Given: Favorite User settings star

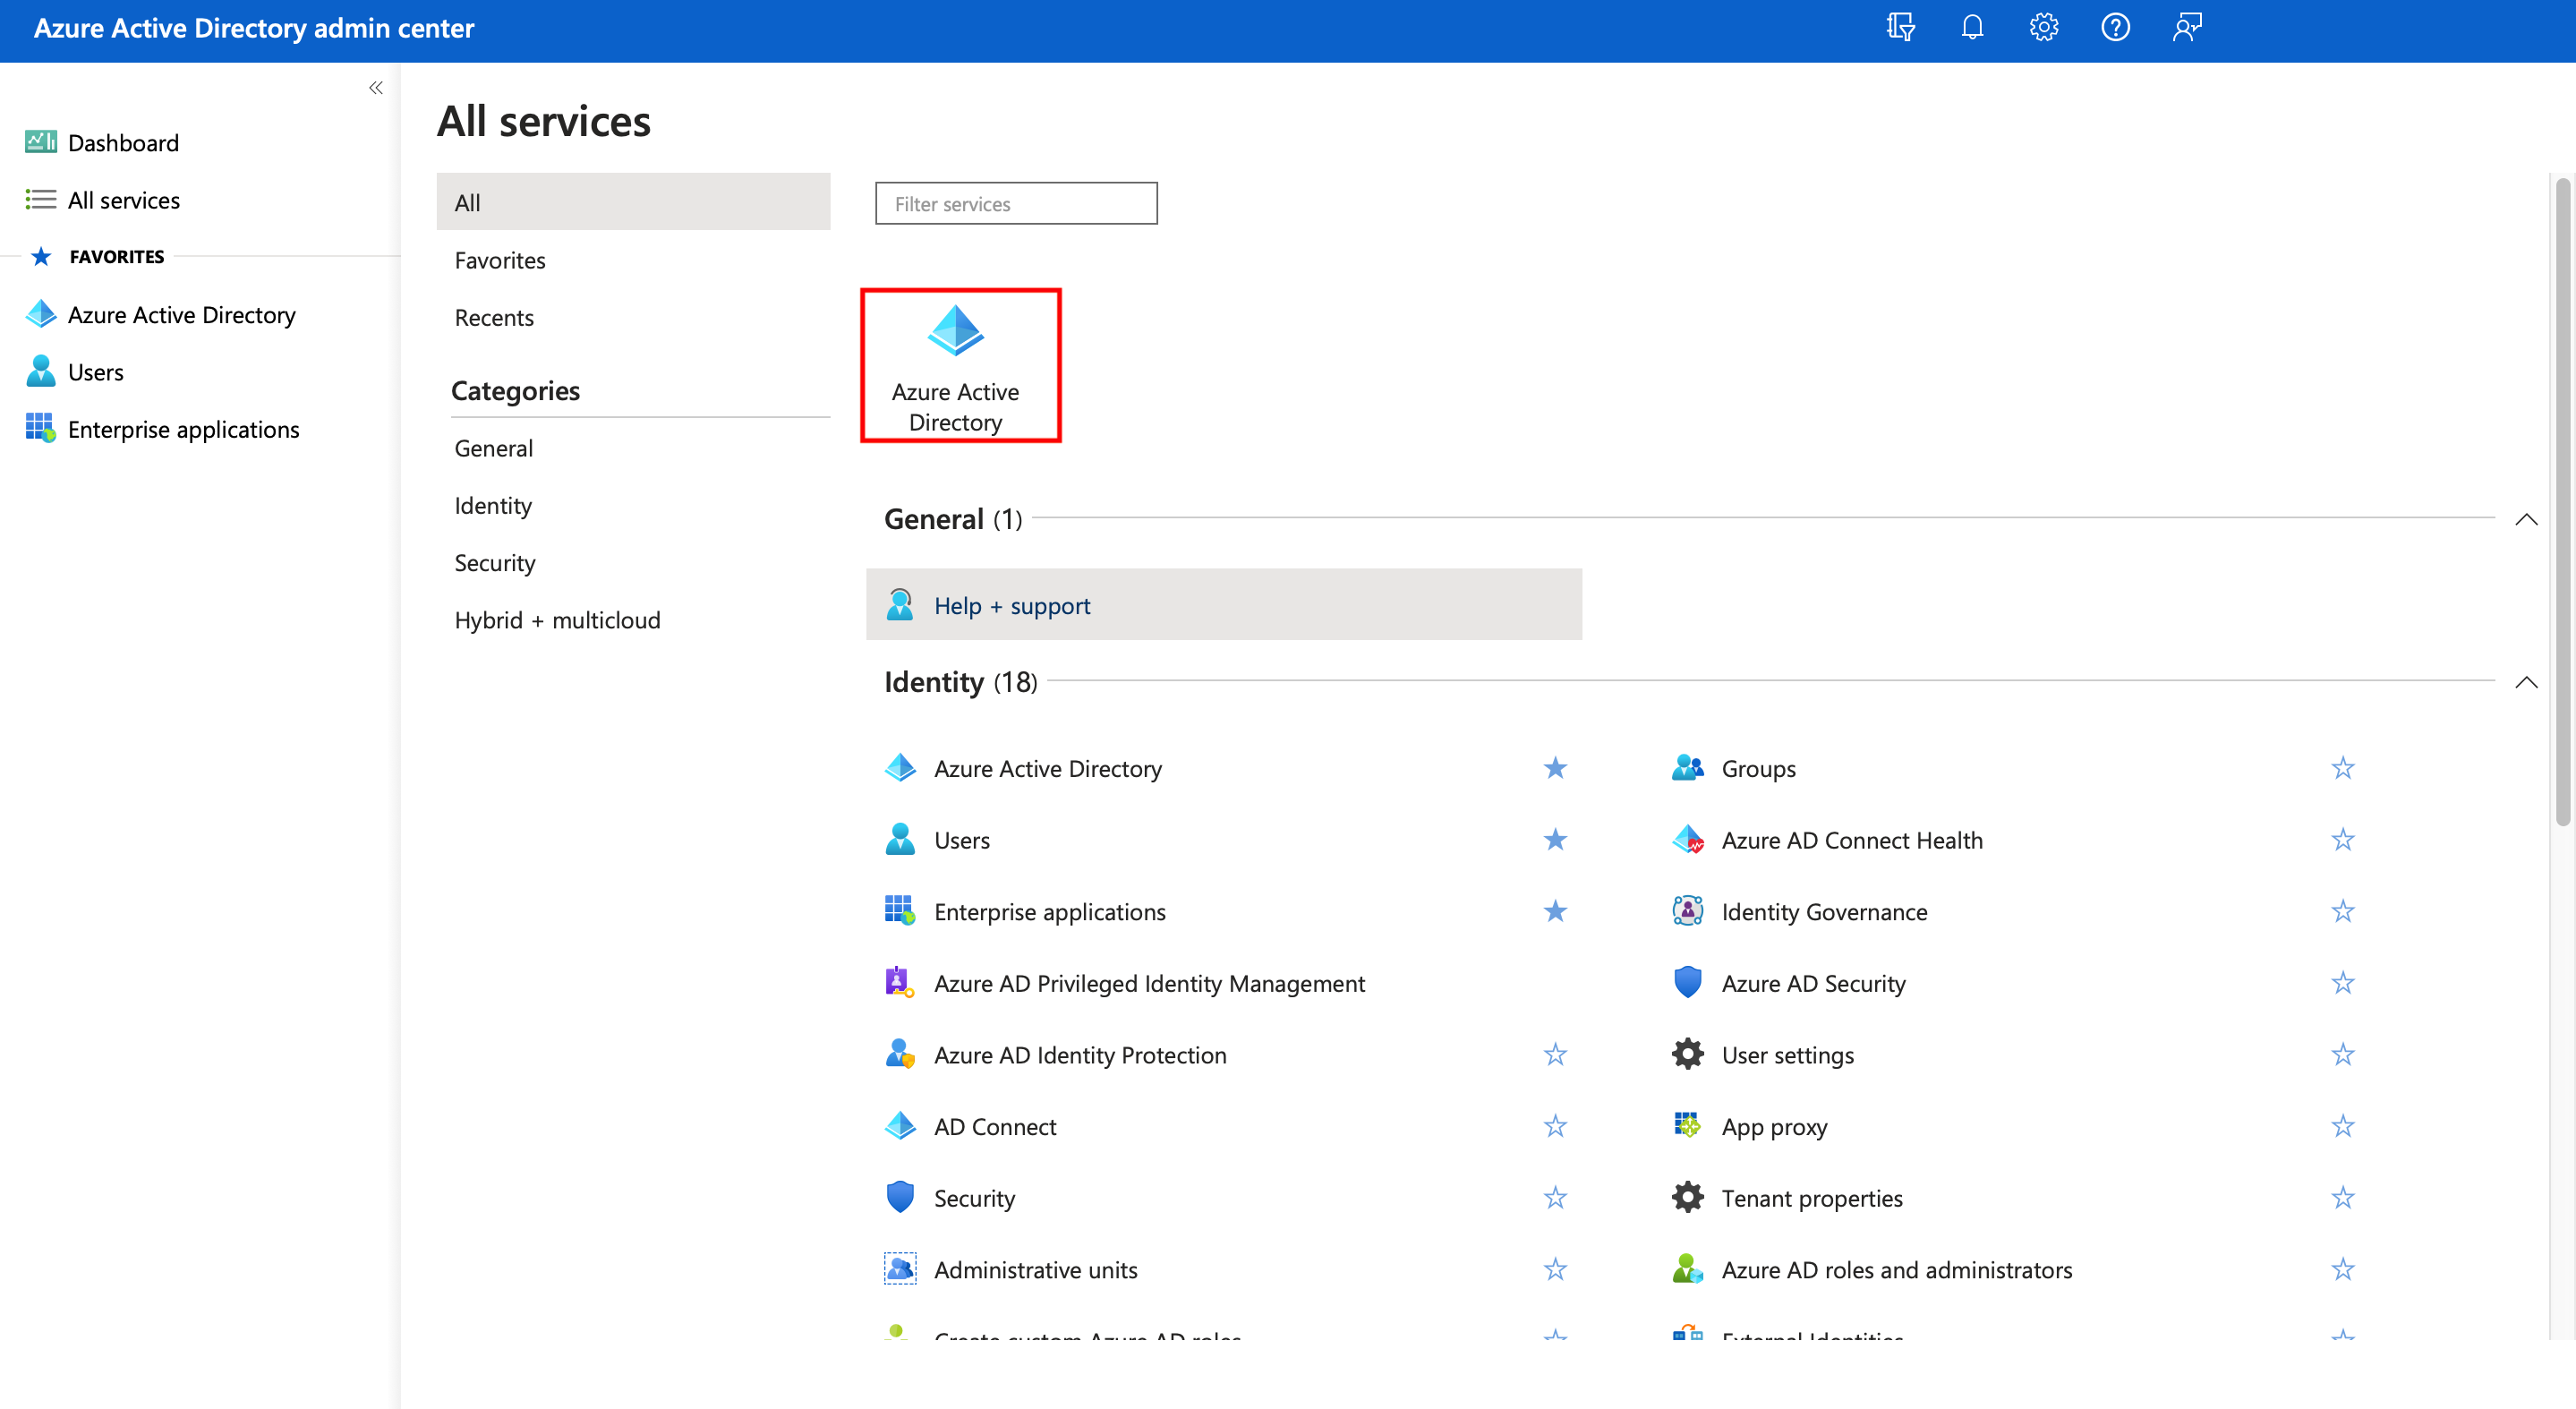Looking at the screenshot, I should (x=2342, y=1054).
